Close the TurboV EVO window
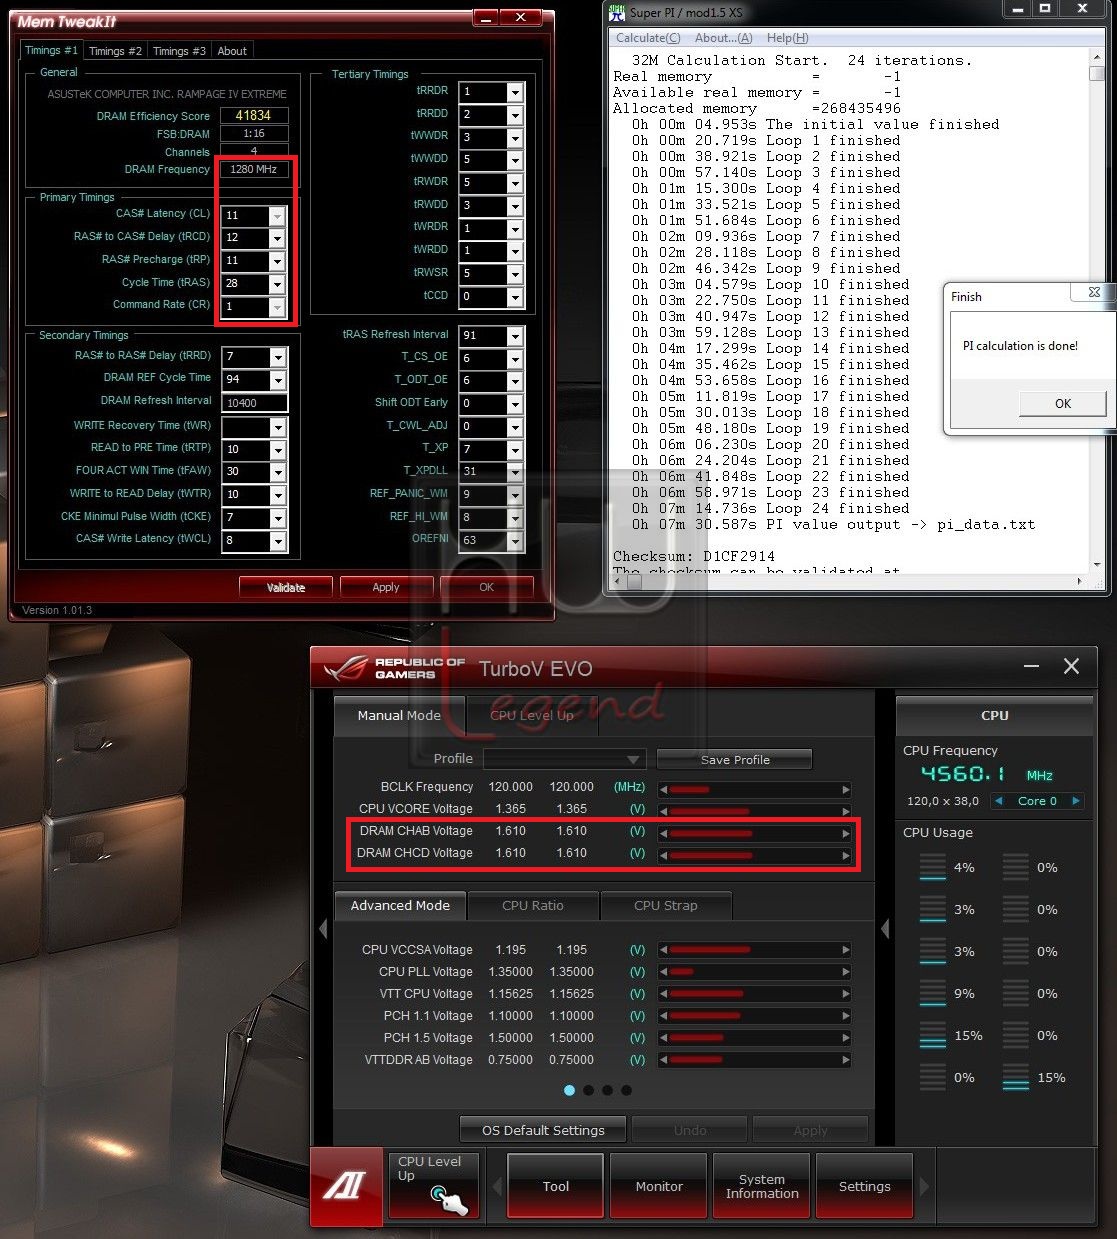This screenshot has height=1239, width=1117. click(1071, 666)
